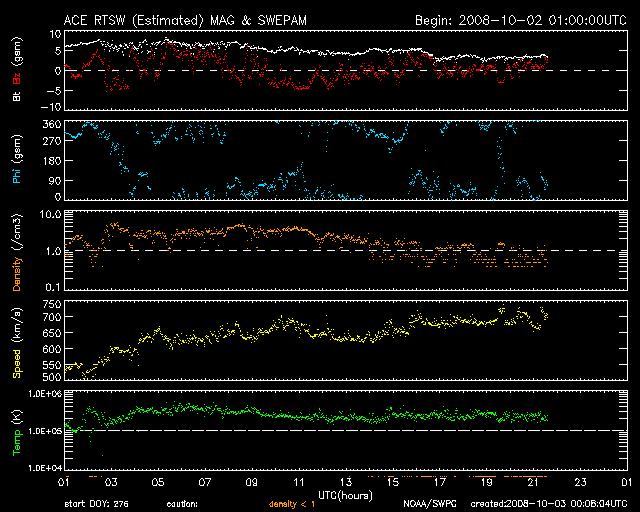Click the '09' hour label on the time axis
Viewport: 640px width, 512px height.
coord(252,482)
